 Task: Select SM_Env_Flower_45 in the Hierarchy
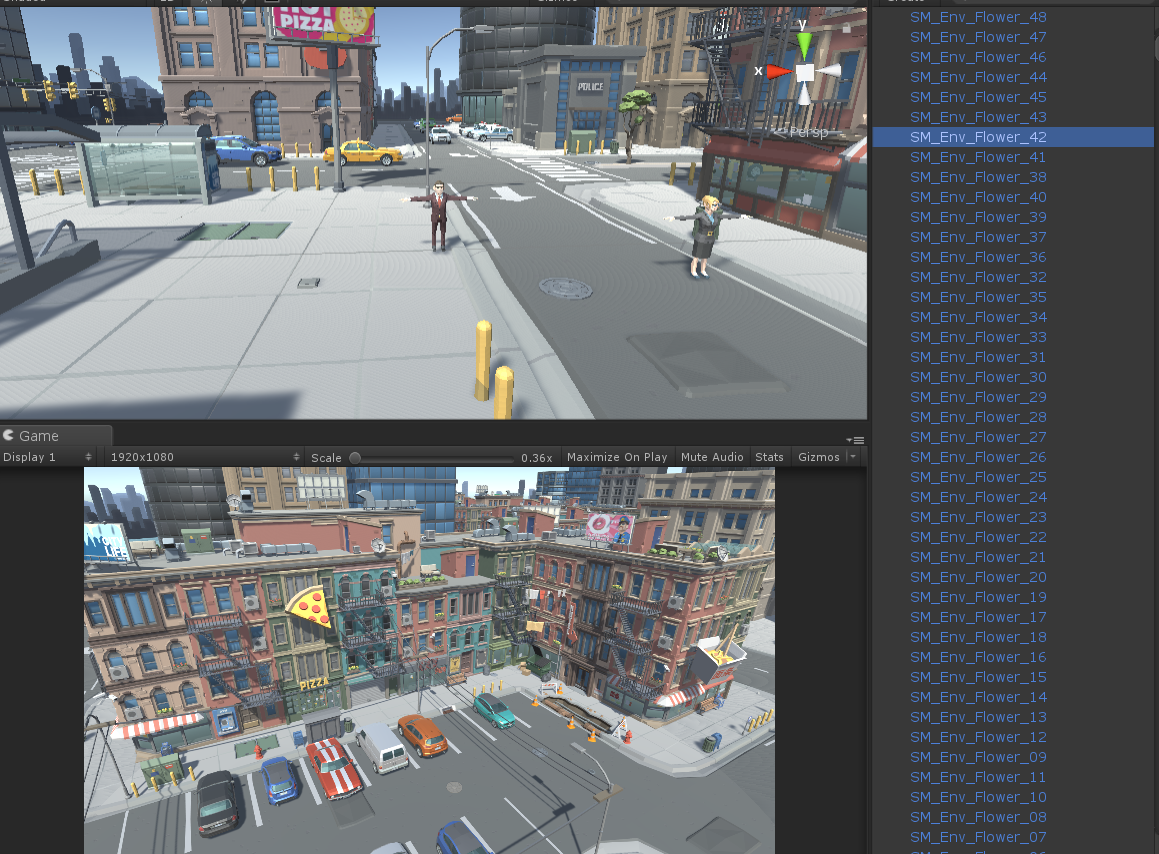(1013, 97)
